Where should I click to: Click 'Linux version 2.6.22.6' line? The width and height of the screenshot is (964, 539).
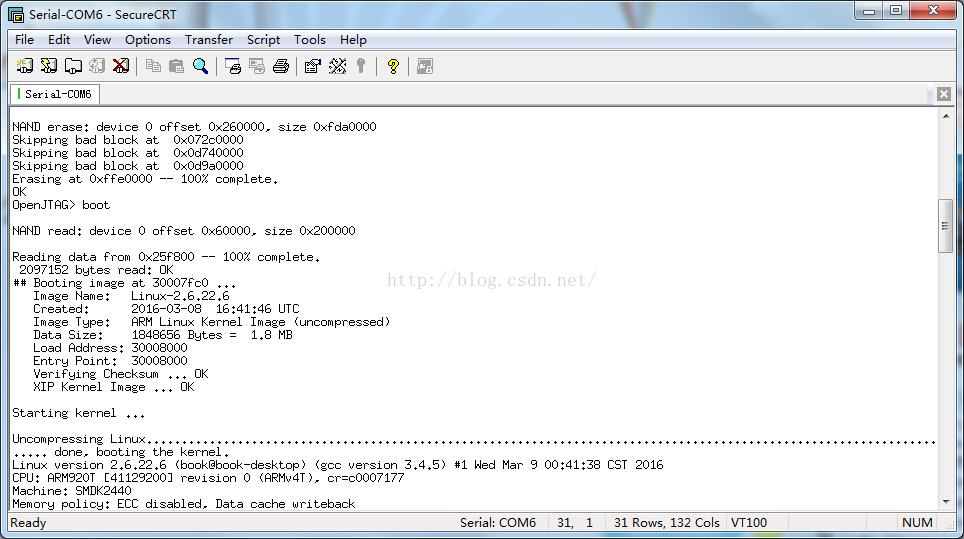(338, 465)
